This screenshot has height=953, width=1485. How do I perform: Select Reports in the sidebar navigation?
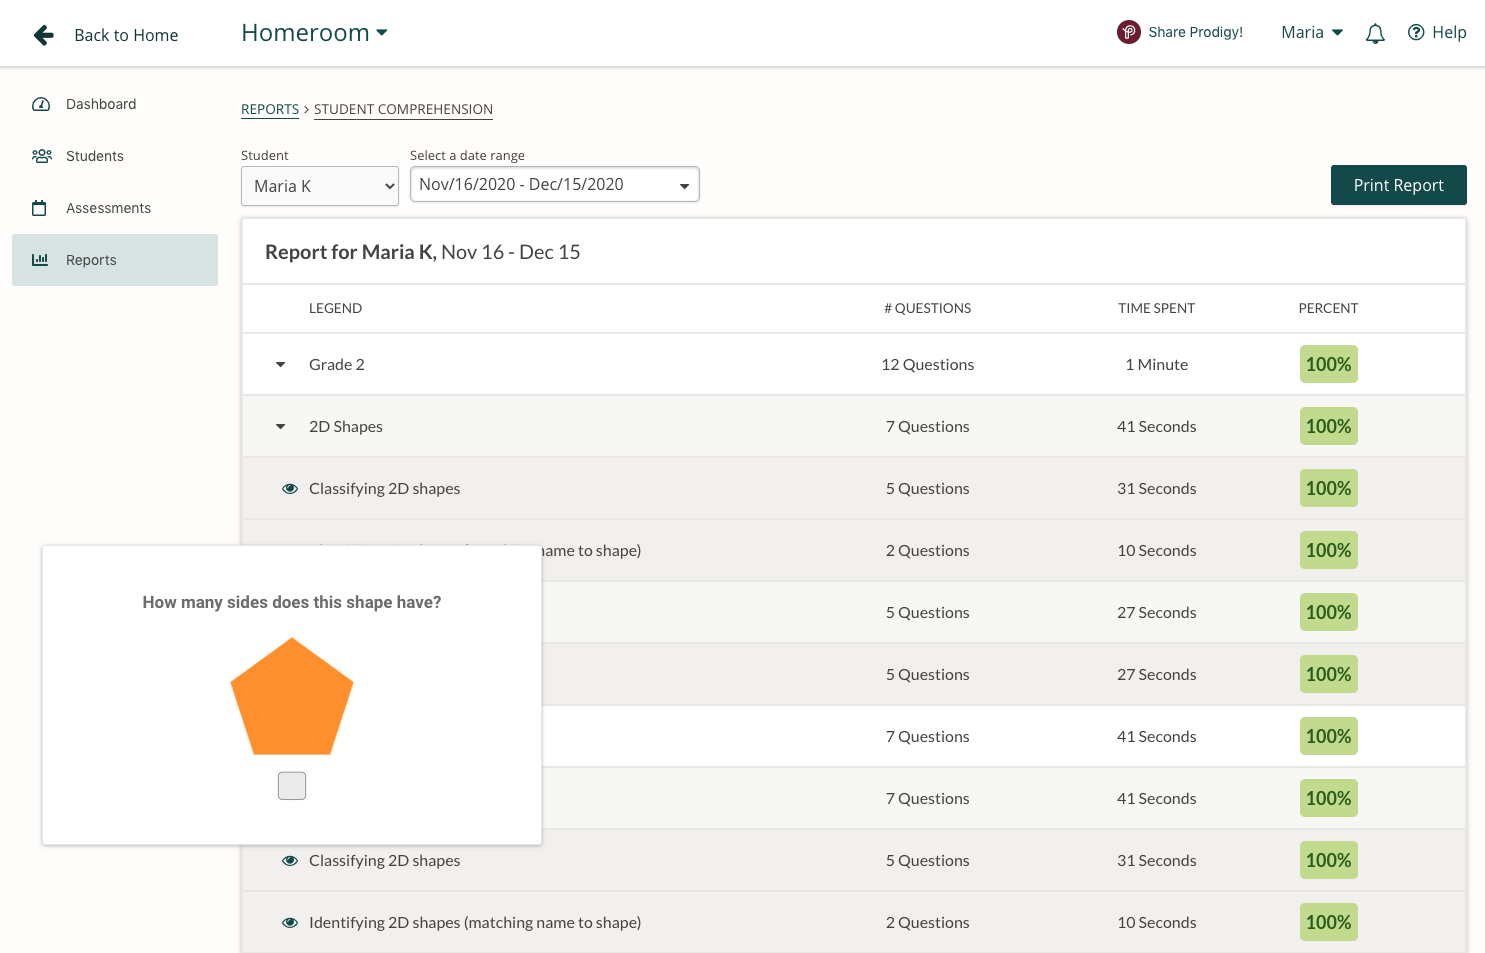coord(91,260)
